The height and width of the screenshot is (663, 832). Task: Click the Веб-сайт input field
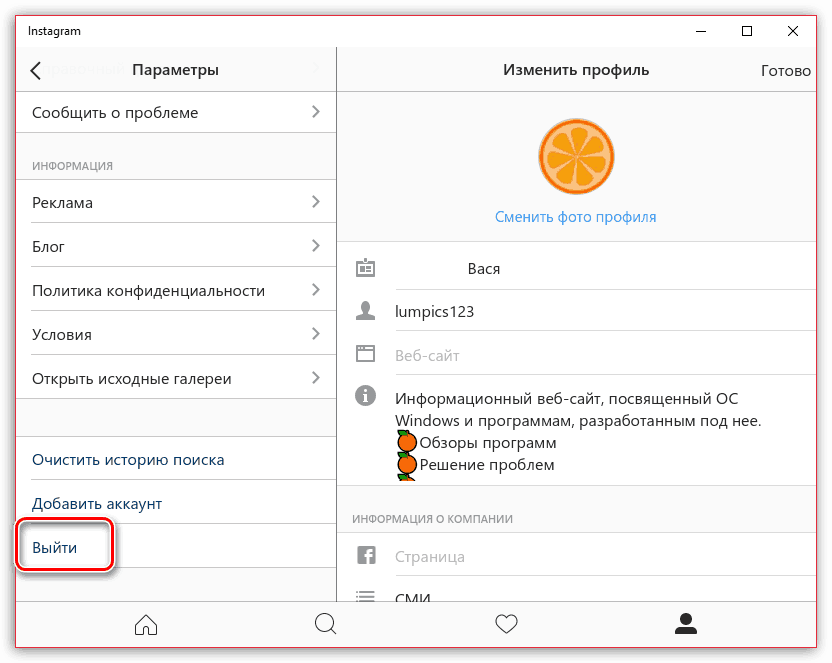[605, 355]
